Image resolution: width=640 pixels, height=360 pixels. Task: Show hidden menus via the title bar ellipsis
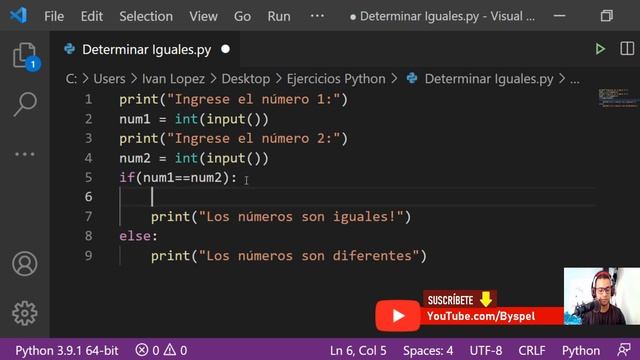click(x=317, y=16)
